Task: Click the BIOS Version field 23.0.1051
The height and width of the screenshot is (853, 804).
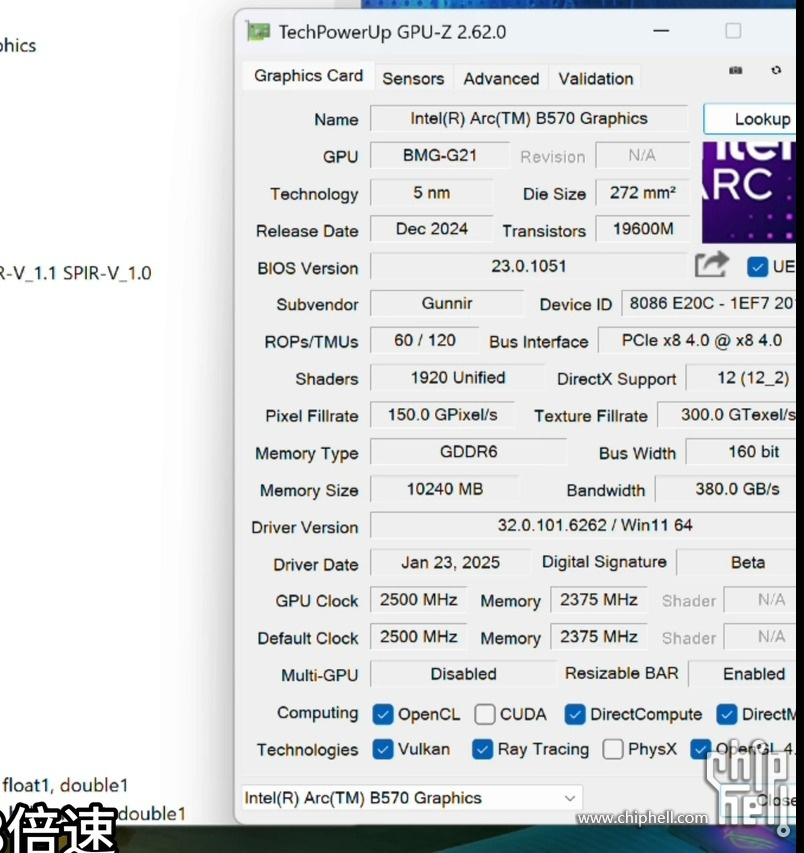Action: (x=529, y=266)
